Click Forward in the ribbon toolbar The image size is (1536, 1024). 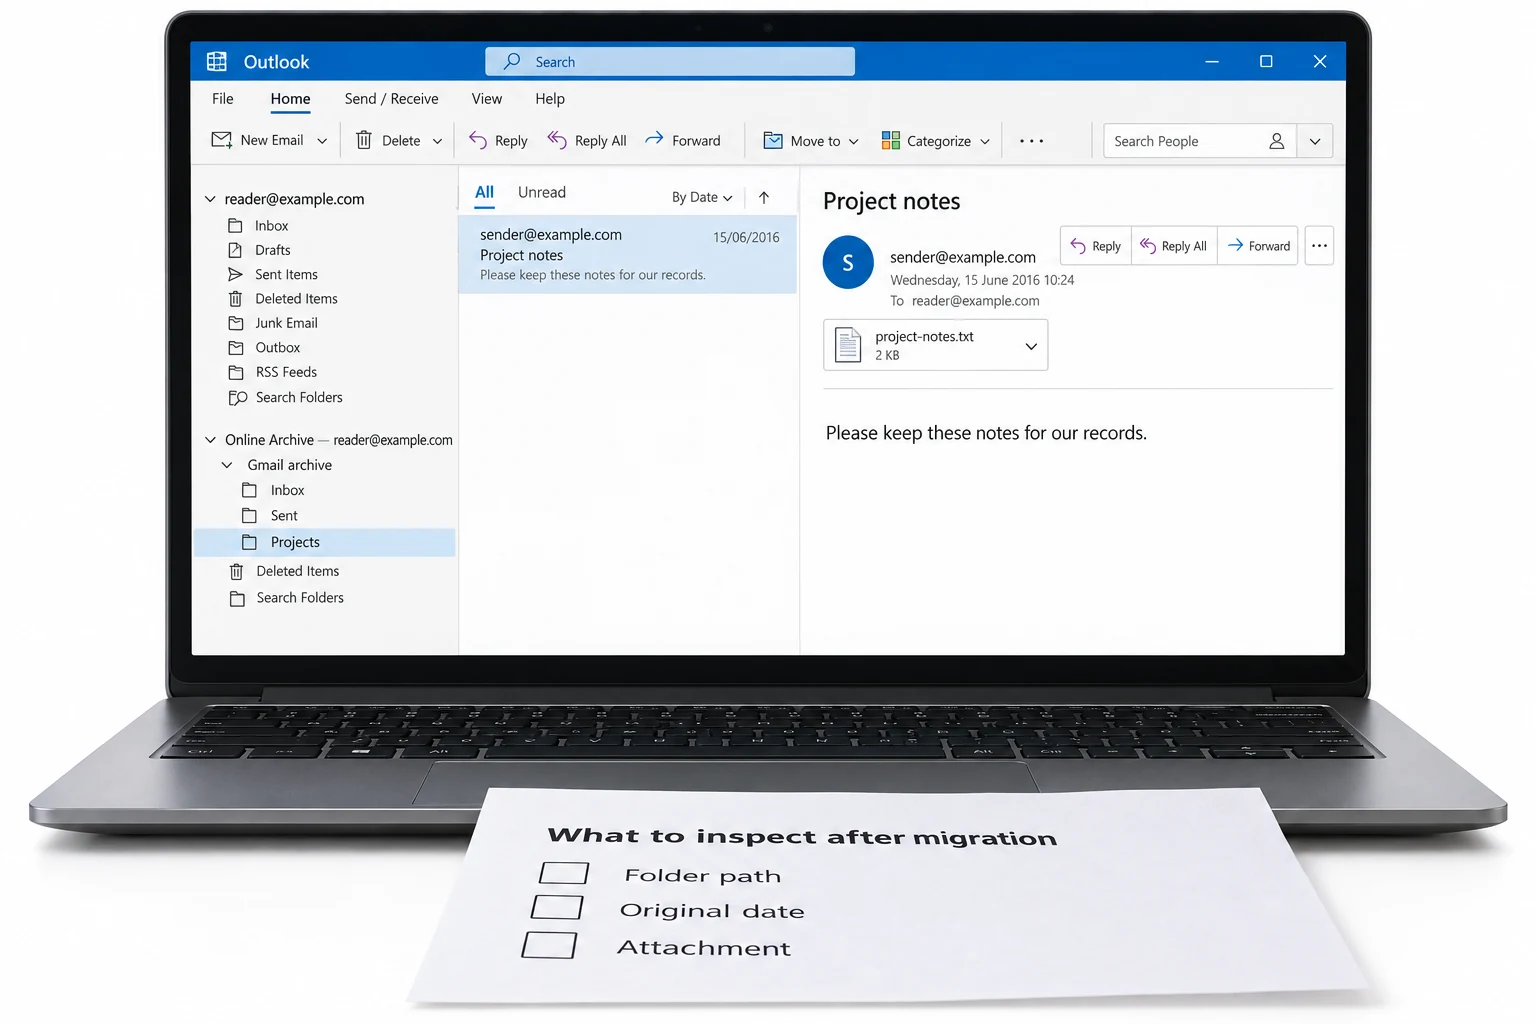(x=683, y=140)
